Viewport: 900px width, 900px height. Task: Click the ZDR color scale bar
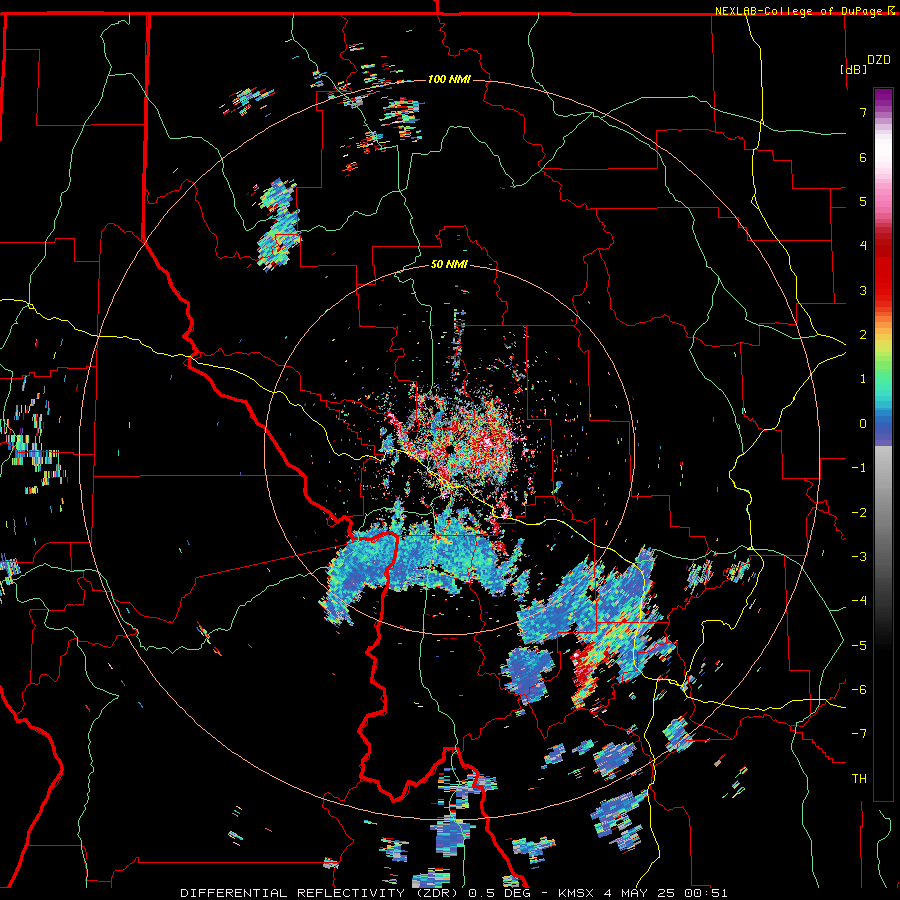pos(883,444)
